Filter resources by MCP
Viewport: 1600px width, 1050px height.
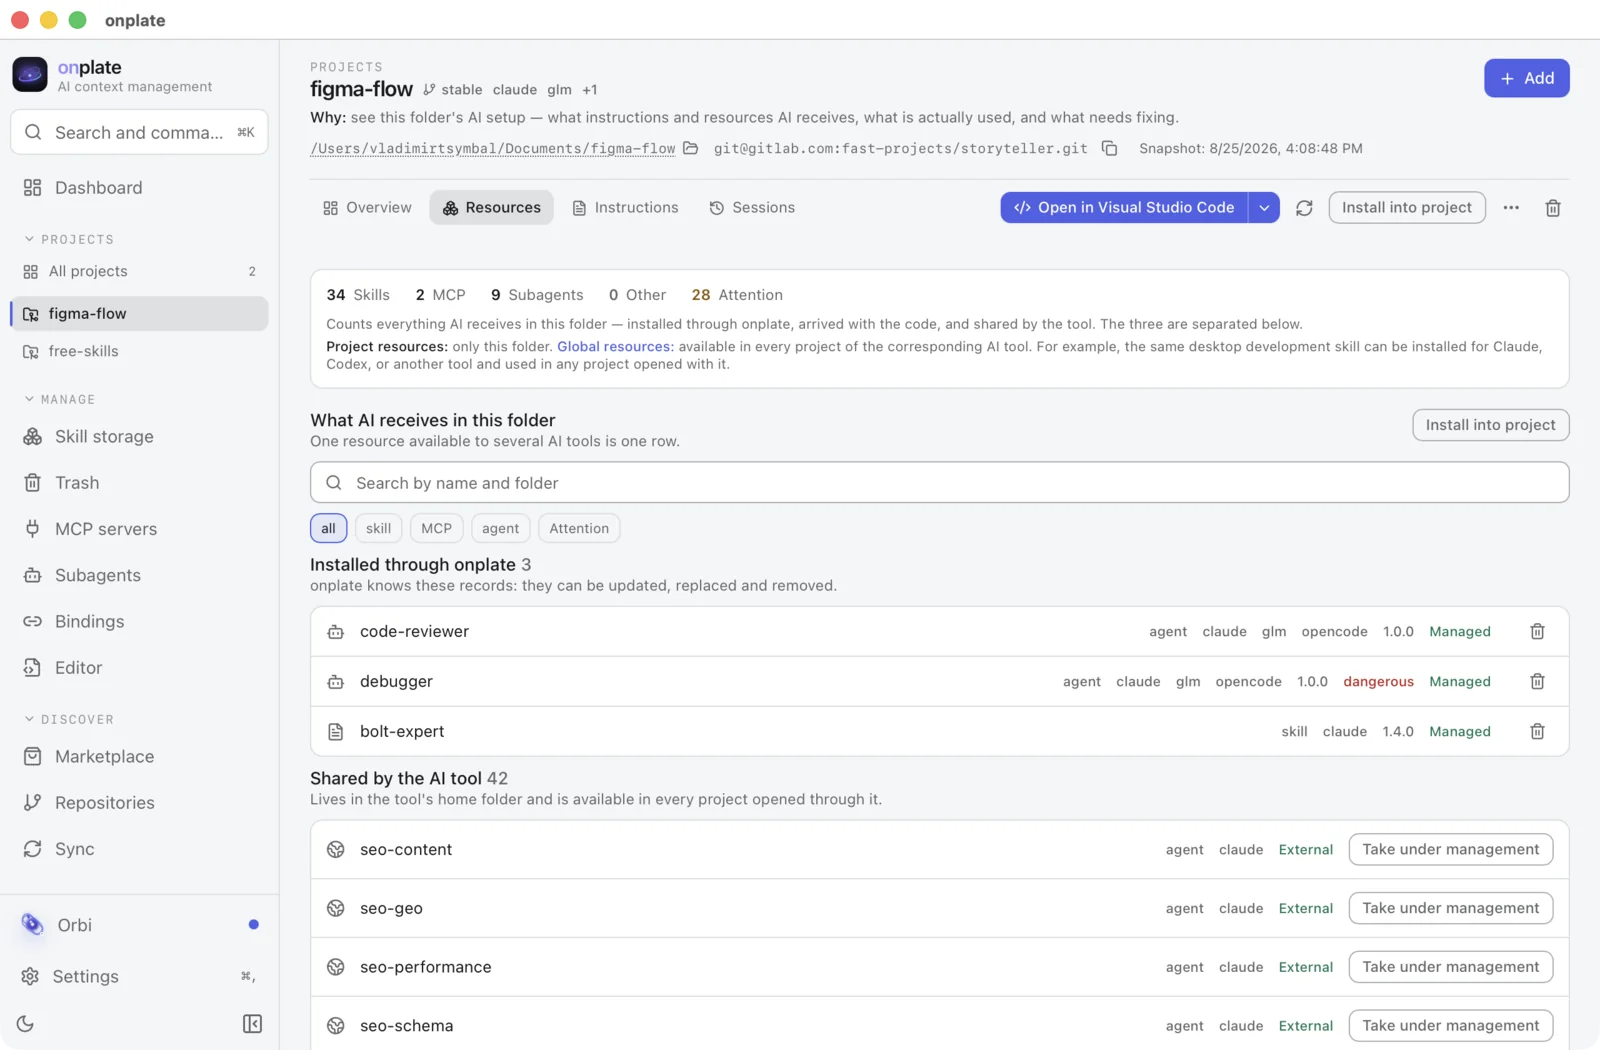point(436,529)
